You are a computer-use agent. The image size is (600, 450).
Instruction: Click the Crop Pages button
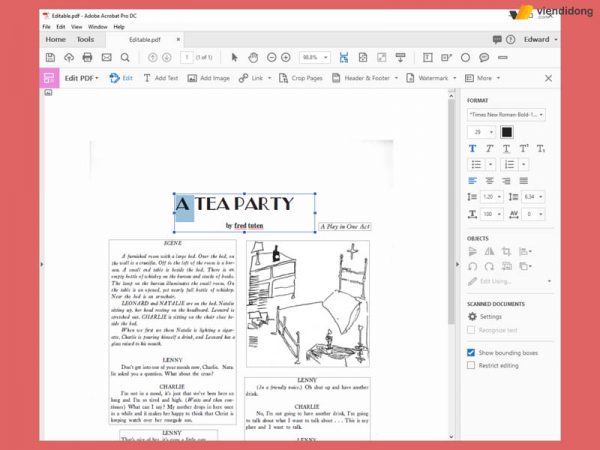pos(301,78)
